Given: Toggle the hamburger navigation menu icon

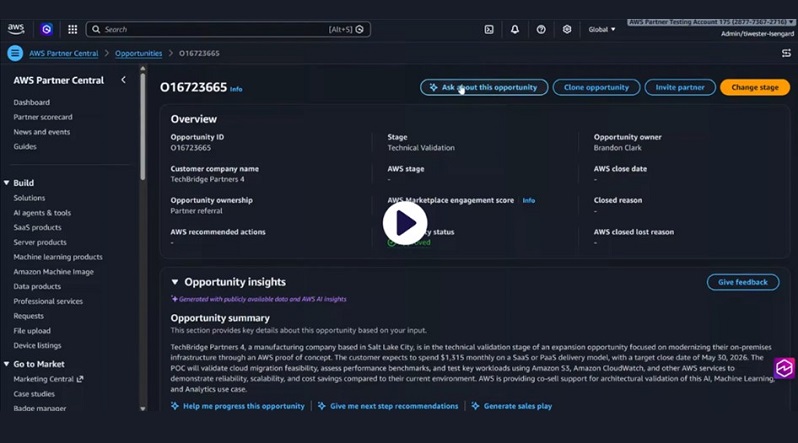Looking at the screenshot, I should [15, 53].
